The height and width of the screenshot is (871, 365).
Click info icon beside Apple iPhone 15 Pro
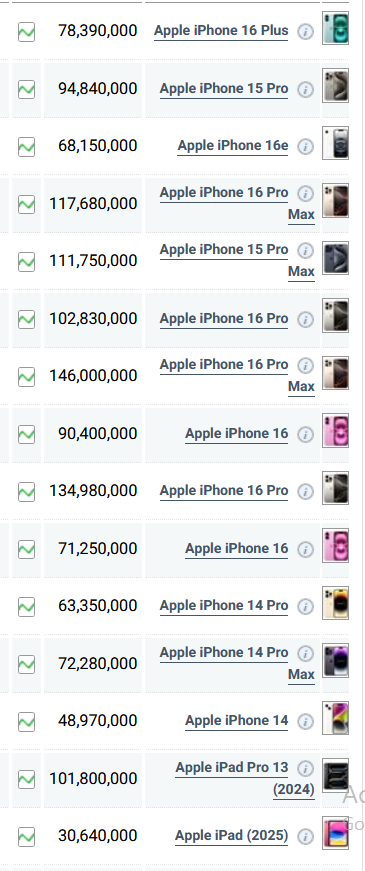[305, 89]
